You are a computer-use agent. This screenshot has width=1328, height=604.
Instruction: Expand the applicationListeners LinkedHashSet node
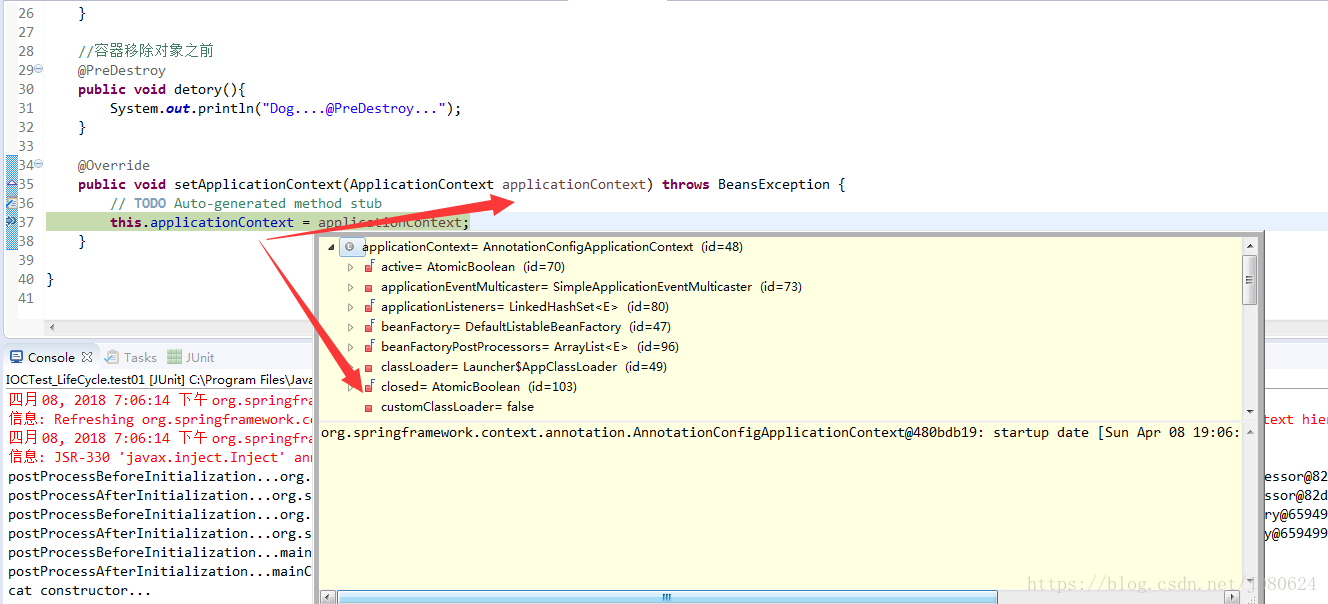(350, 307)
